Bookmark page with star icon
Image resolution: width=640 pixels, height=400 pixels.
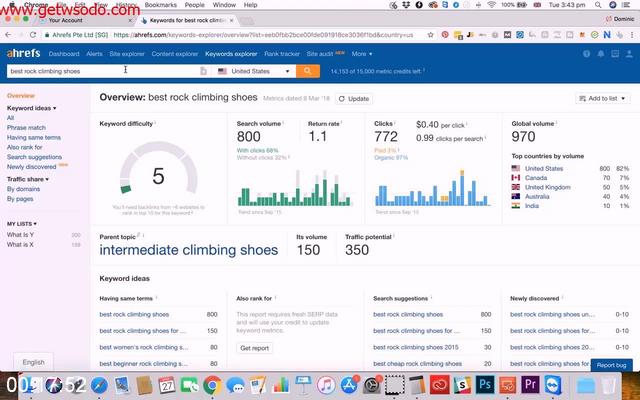click(x=430, y=35)
